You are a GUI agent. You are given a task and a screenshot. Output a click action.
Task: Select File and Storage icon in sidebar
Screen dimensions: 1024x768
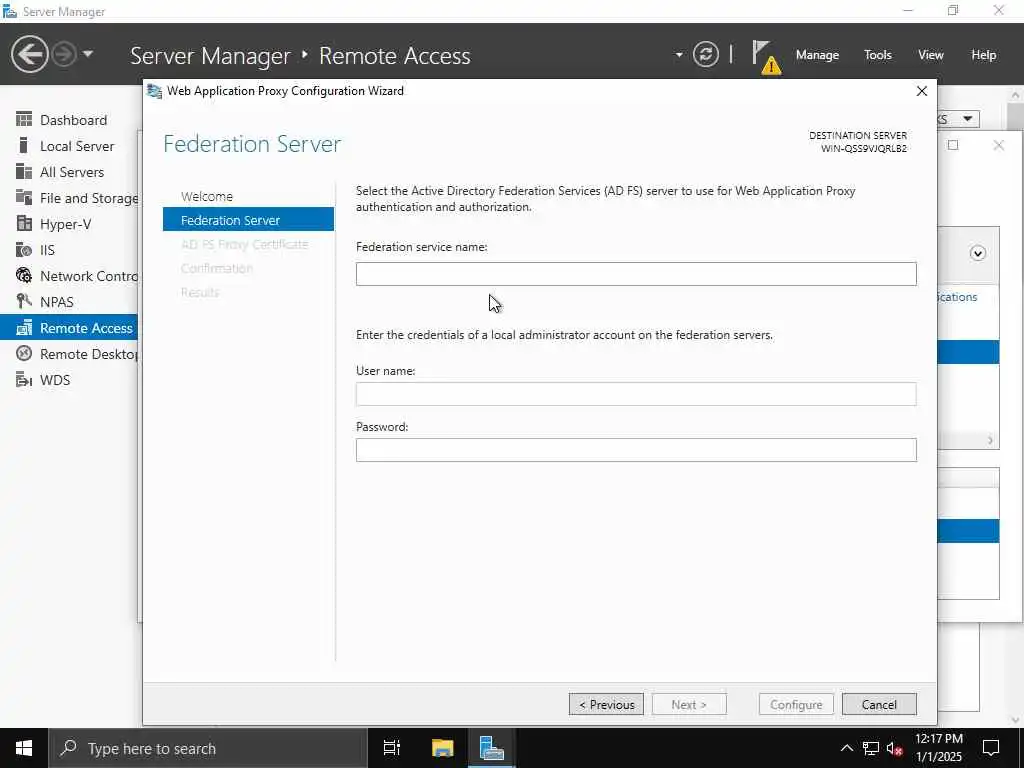click(x=24, y=197)
